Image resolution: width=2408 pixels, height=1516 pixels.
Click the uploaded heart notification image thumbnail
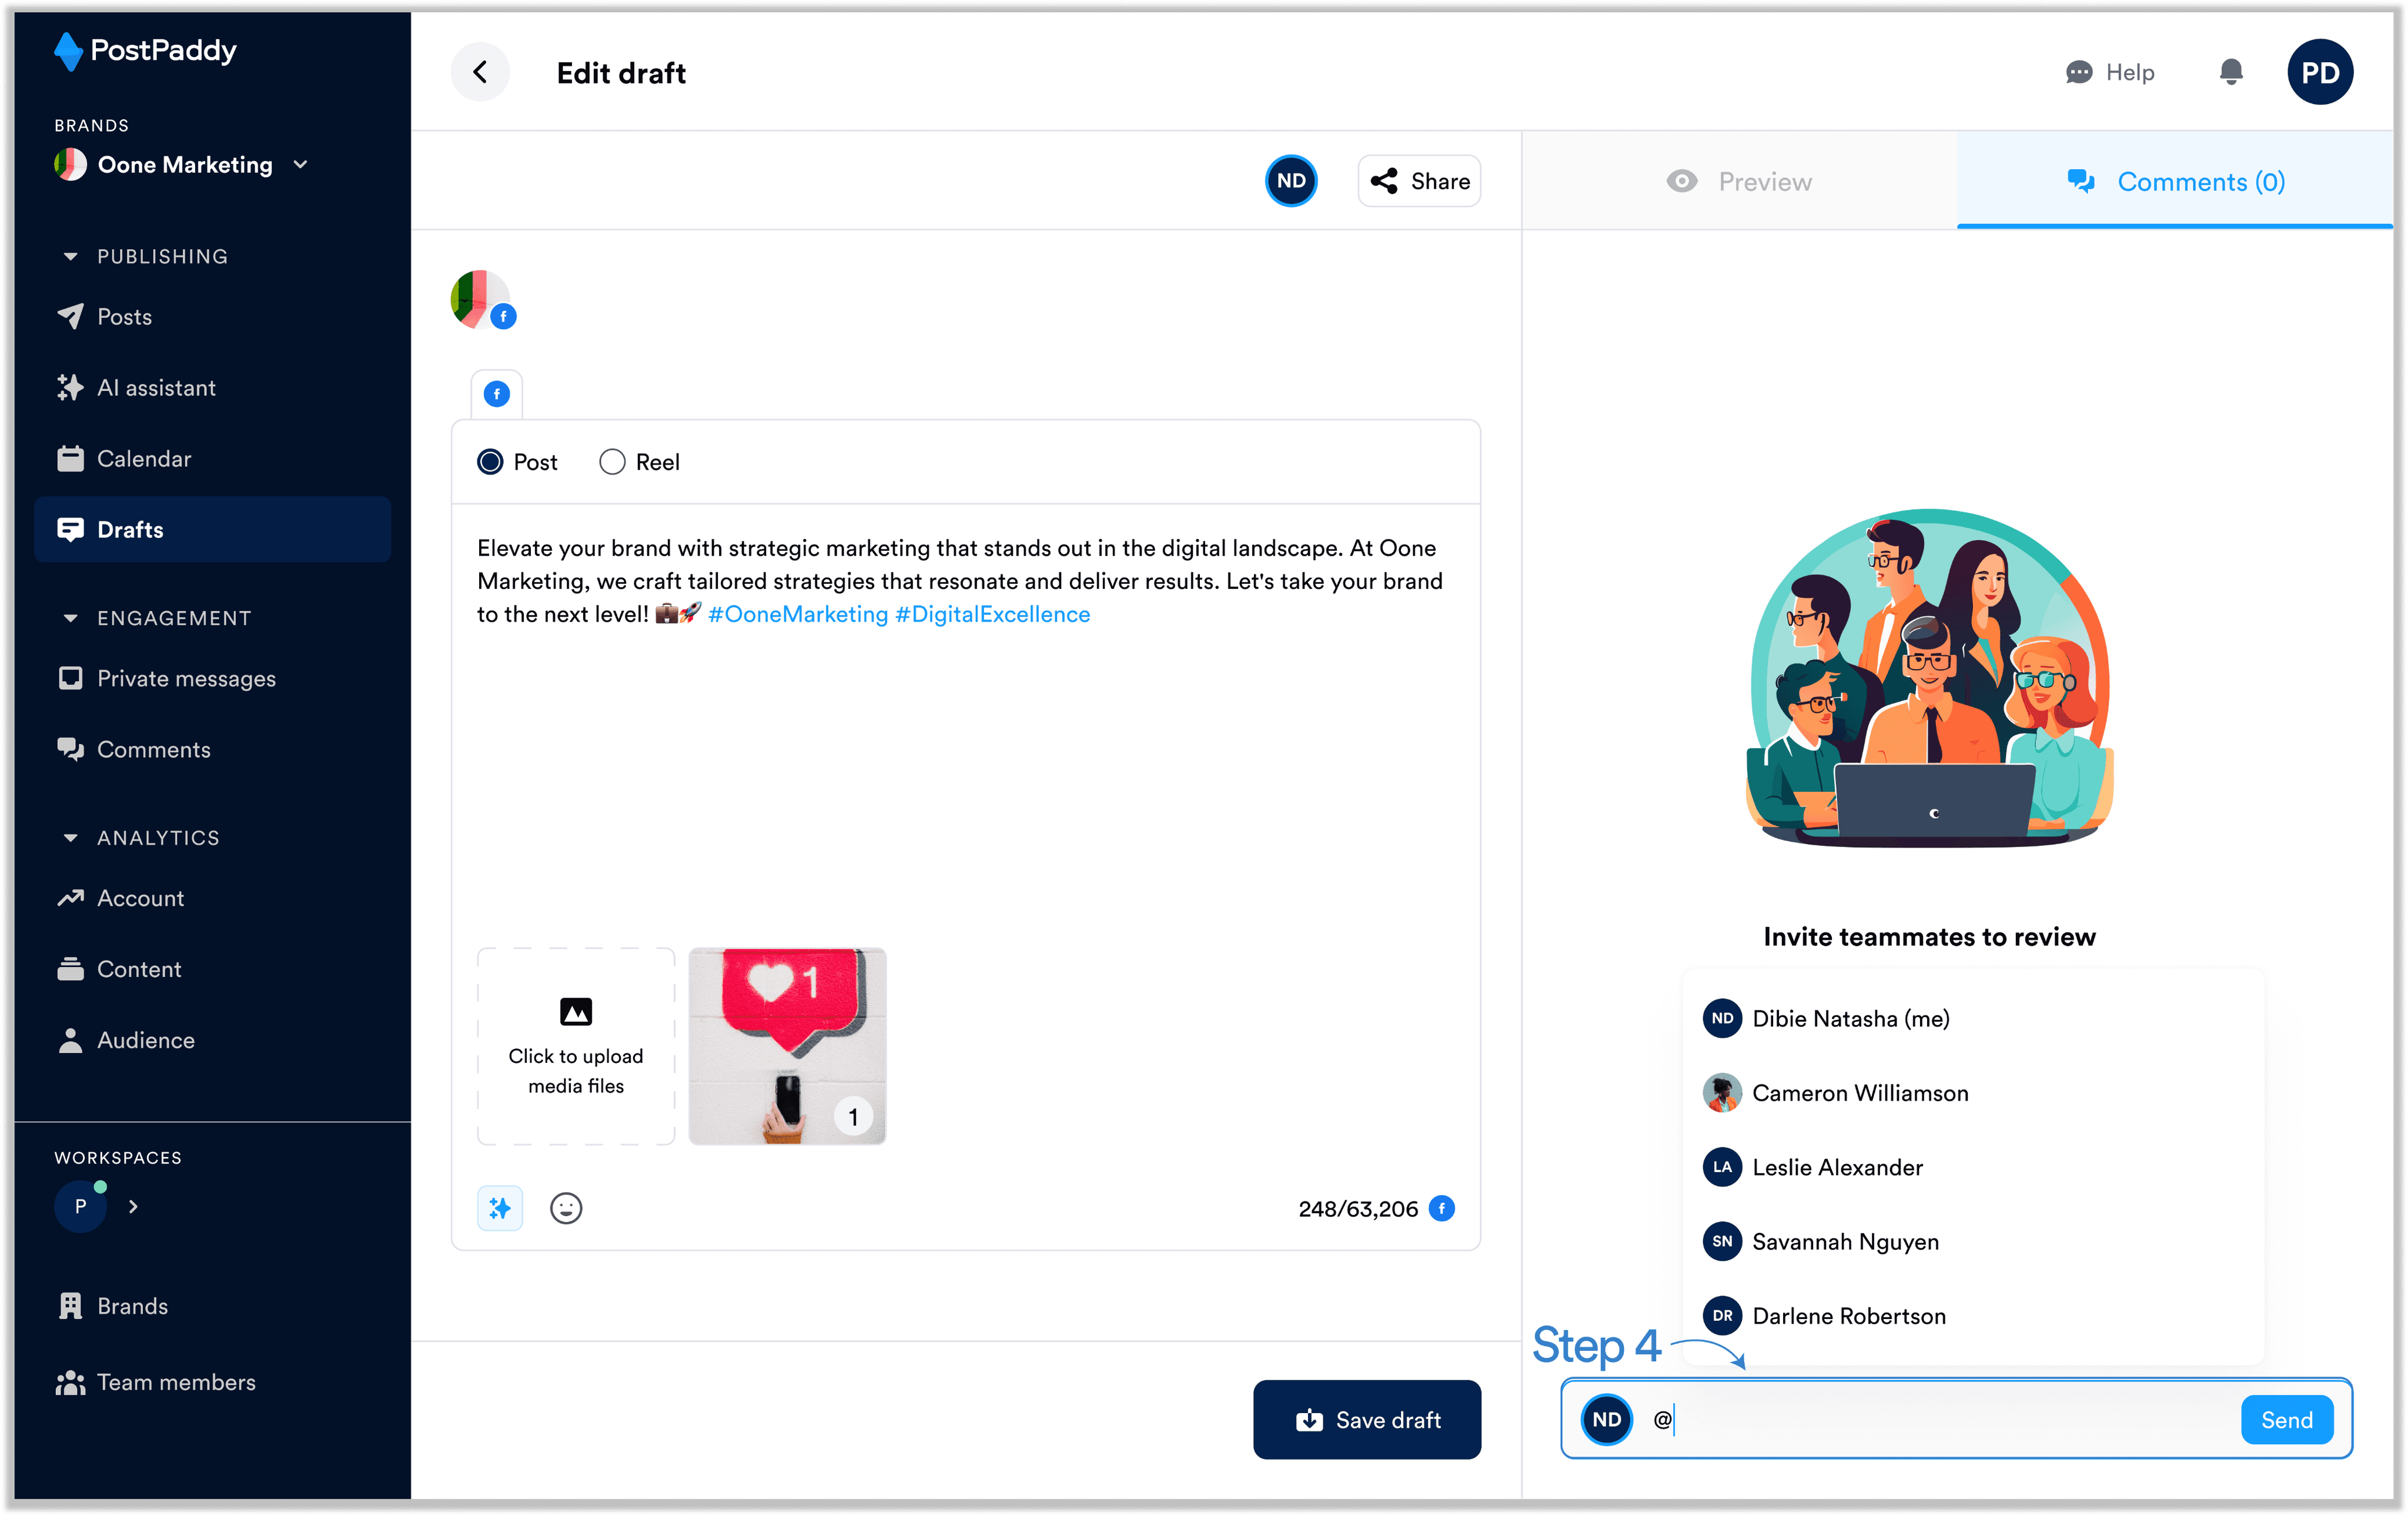click(x=787, y=1045)
